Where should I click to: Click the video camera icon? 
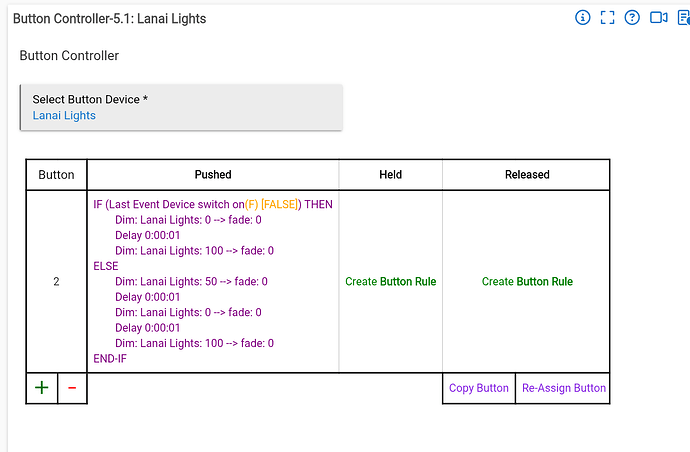(658, 18)
